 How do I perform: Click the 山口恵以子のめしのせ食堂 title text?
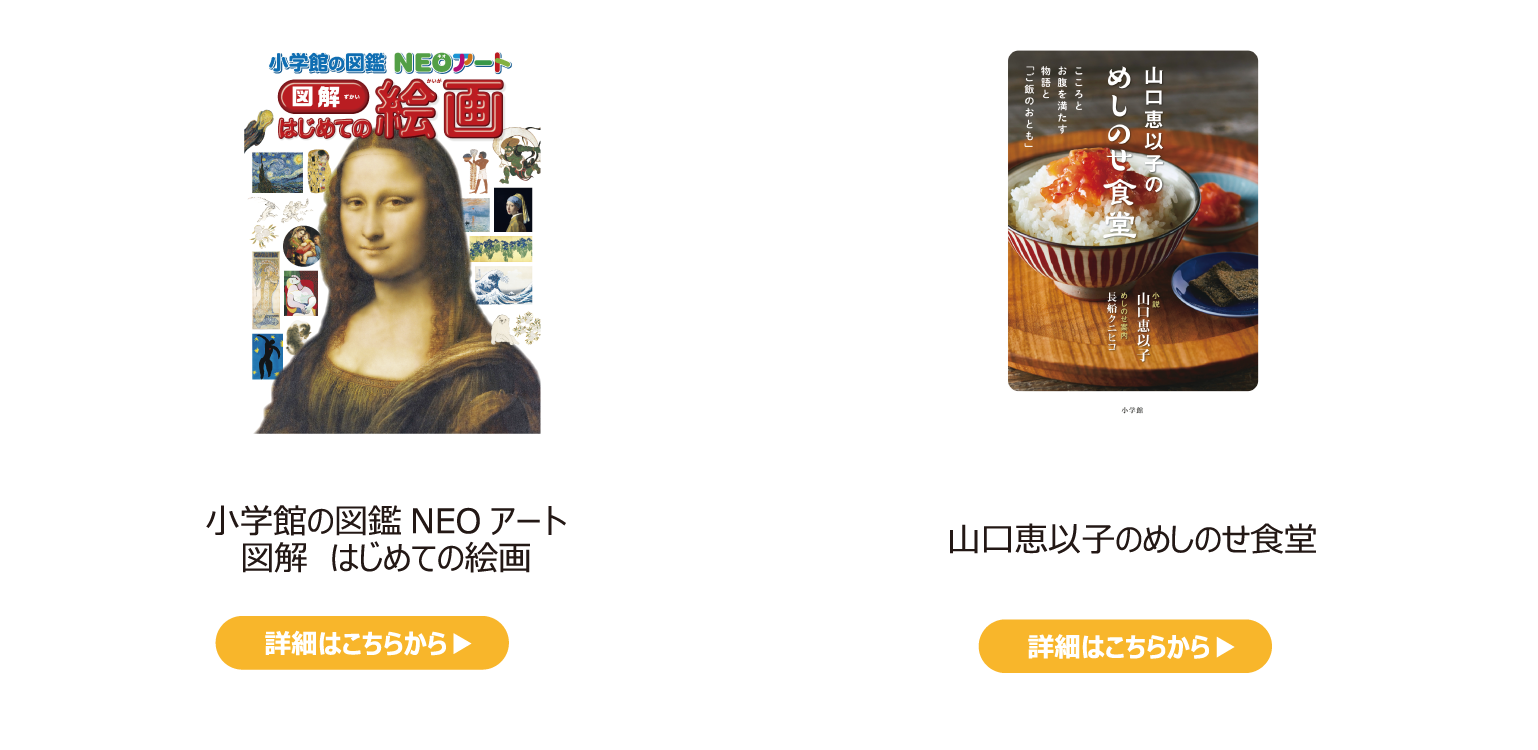1132,540
